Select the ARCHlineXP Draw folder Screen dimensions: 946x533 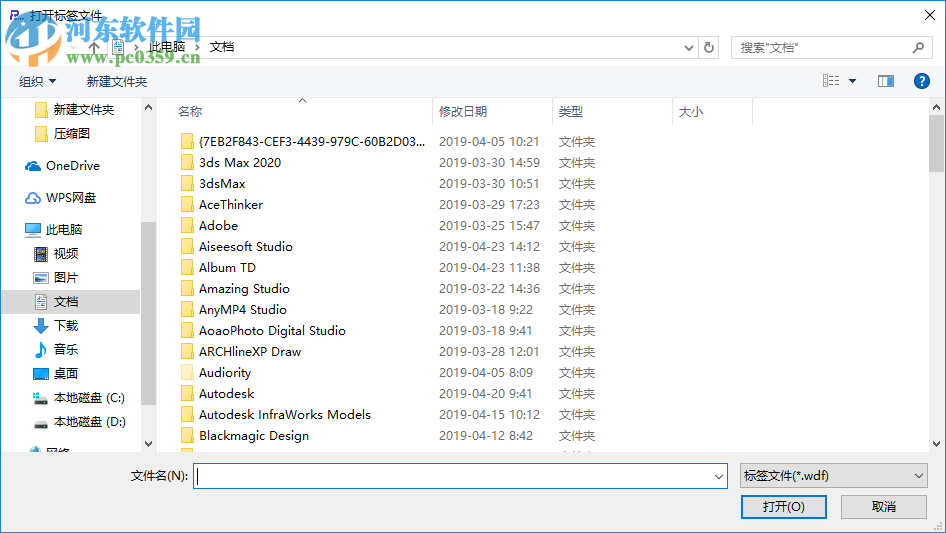pos(241,351)
